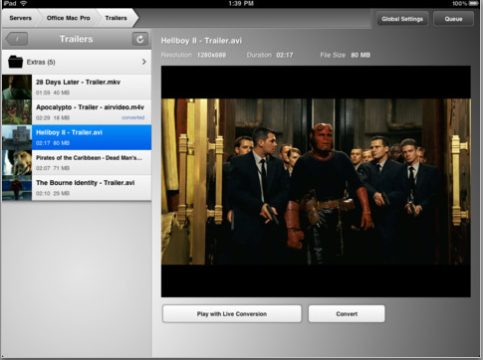Tap the Pirates of the Caribbean thumbnail

[17, 162]
